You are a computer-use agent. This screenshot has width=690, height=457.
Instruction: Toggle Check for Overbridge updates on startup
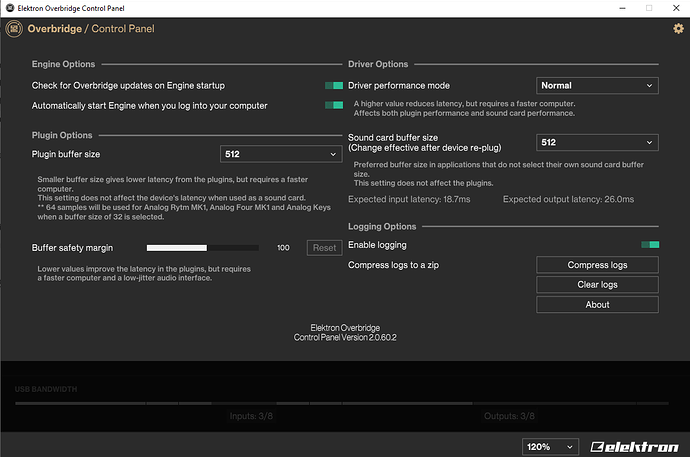coord(334,85)
